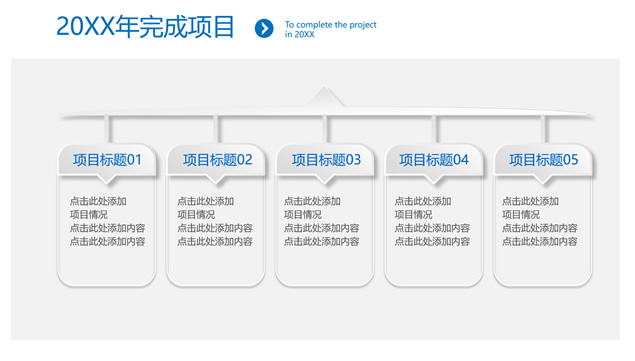The image size is (635, 361).
Task: Select the slide title 20XX年完成项目
Action: point(145,27)
